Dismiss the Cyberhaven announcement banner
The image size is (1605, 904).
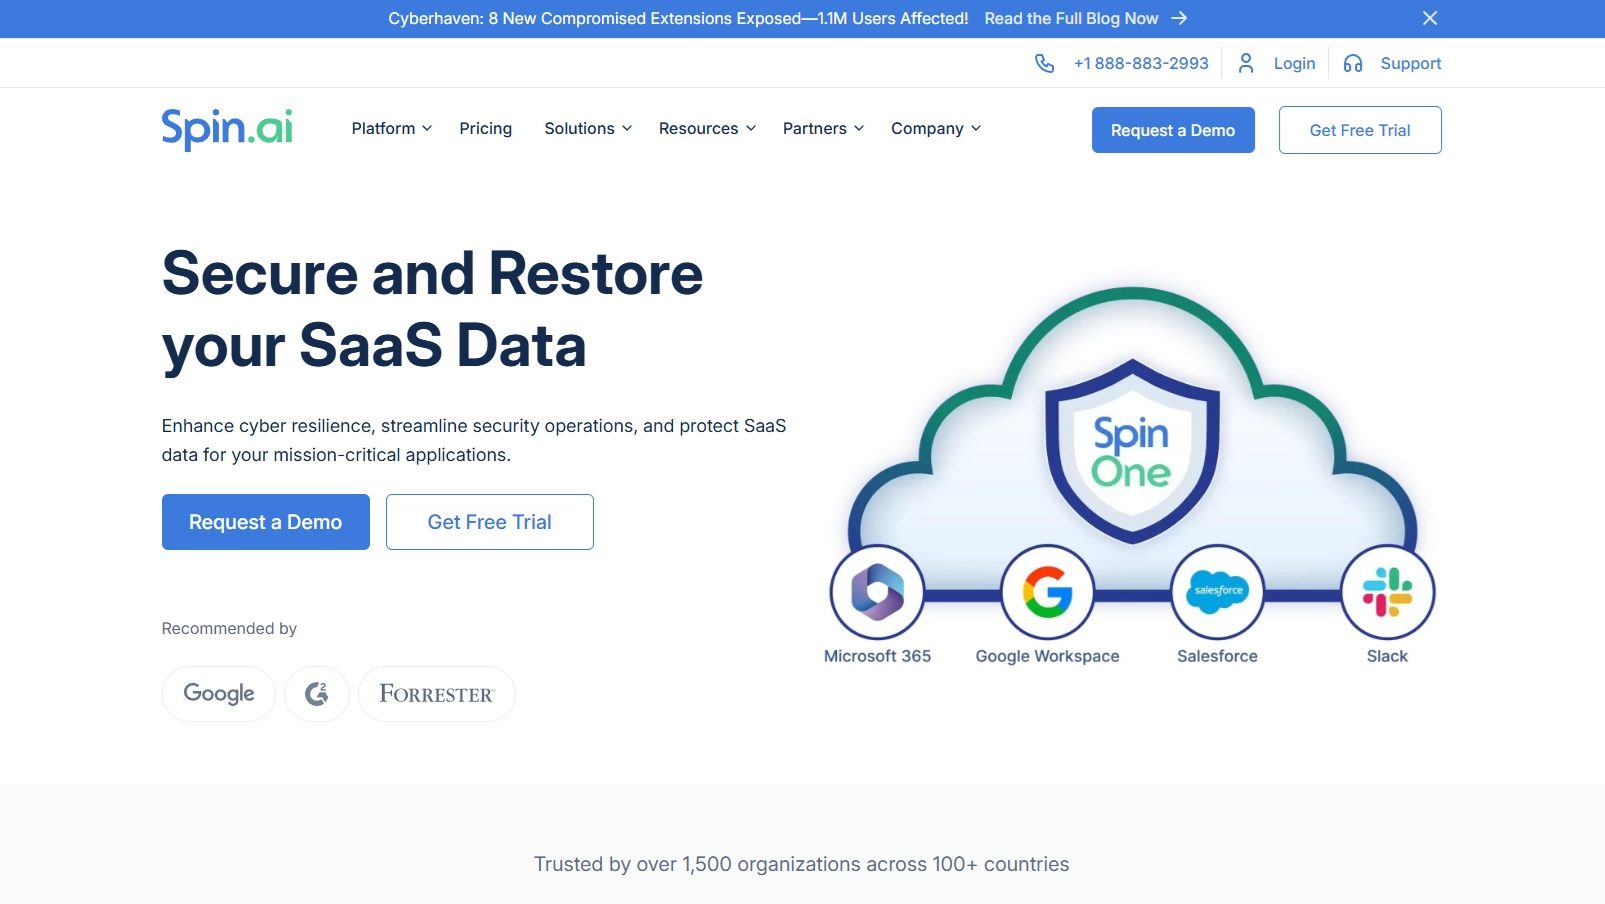click(x=1429, y=18)
